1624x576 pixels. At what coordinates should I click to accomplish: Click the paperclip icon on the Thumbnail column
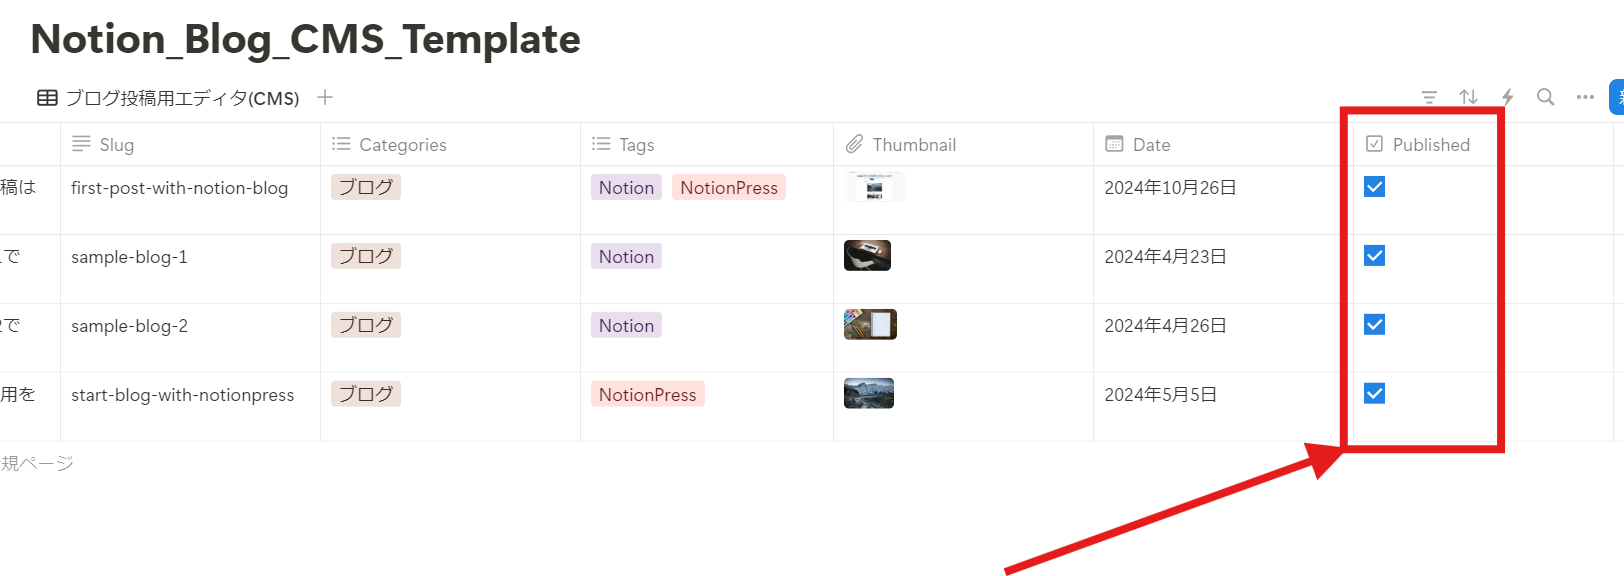click(x=855, y=144)
